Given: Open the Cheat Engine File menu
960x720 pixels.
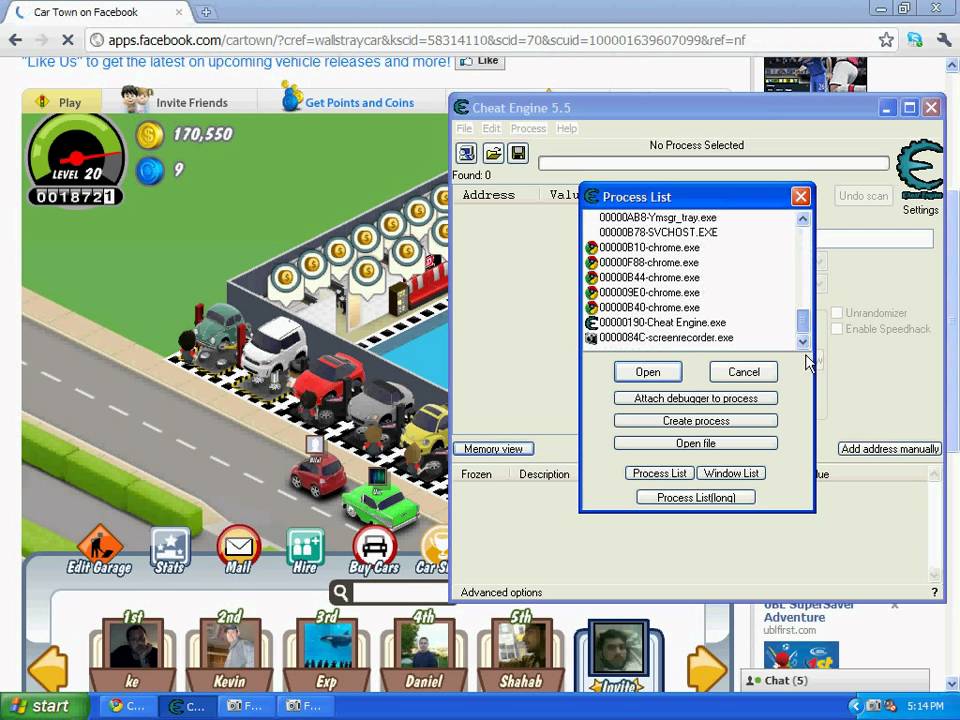Looking at the screenshot, I should 465,128.
